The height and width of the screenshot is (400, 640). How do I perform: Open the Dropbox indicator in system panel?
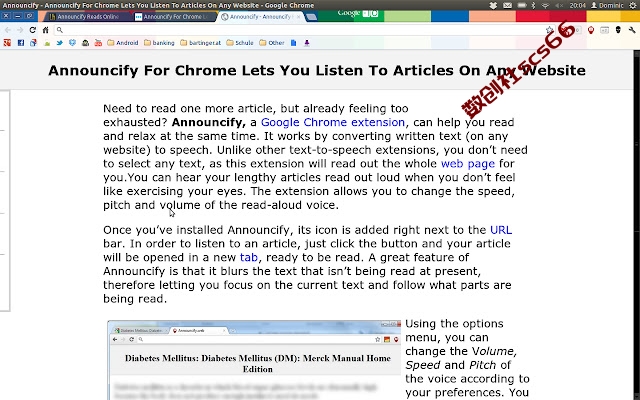pyautogui.click(x=493, y=5)
